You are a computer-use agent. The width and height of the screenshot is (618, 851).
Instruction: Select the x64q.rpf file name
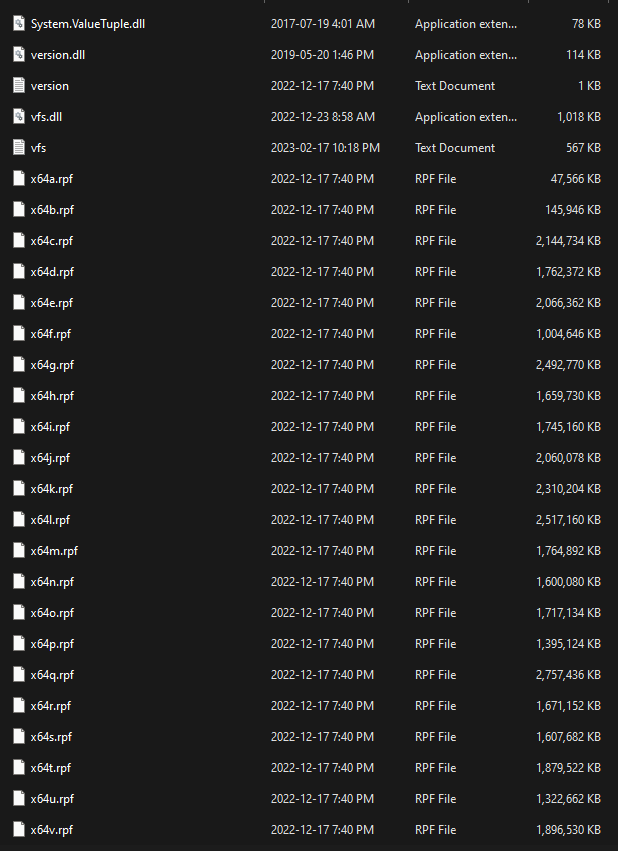(x=52, y=675)
